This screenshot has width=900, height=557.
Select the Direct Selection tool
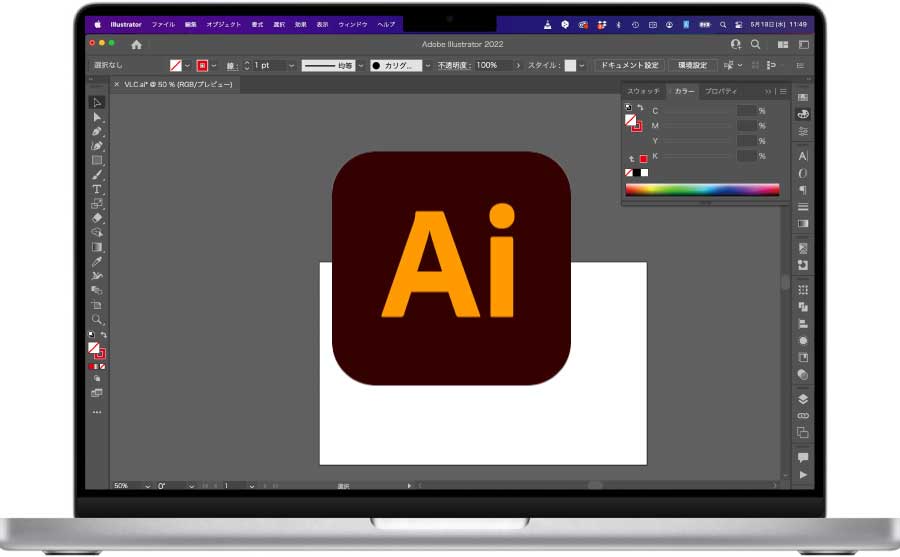tap(97, 117)
